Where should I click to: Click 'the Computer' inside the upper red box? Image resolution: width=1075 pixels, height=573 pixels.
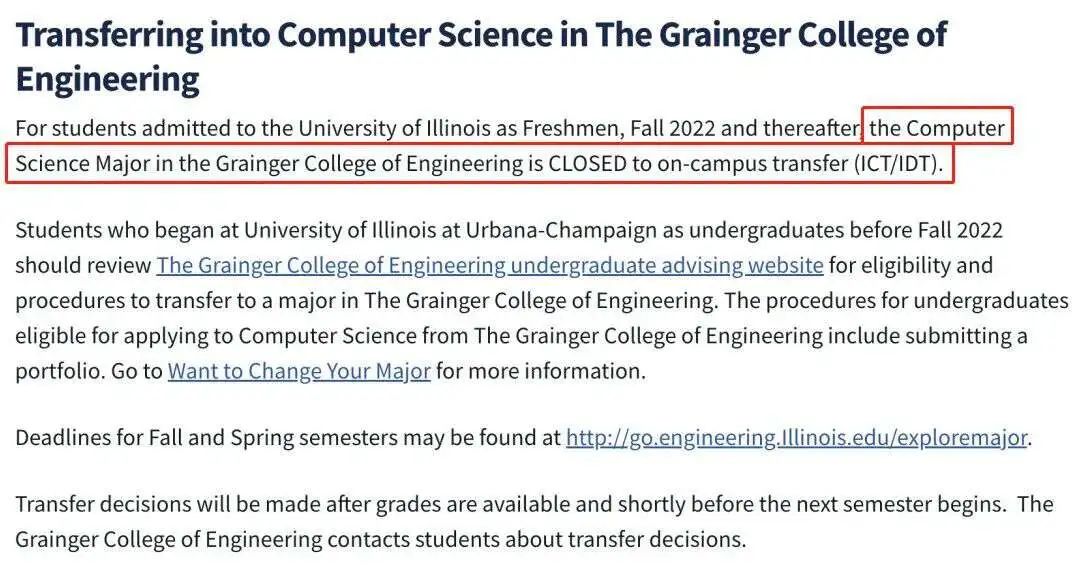(937, 128)
